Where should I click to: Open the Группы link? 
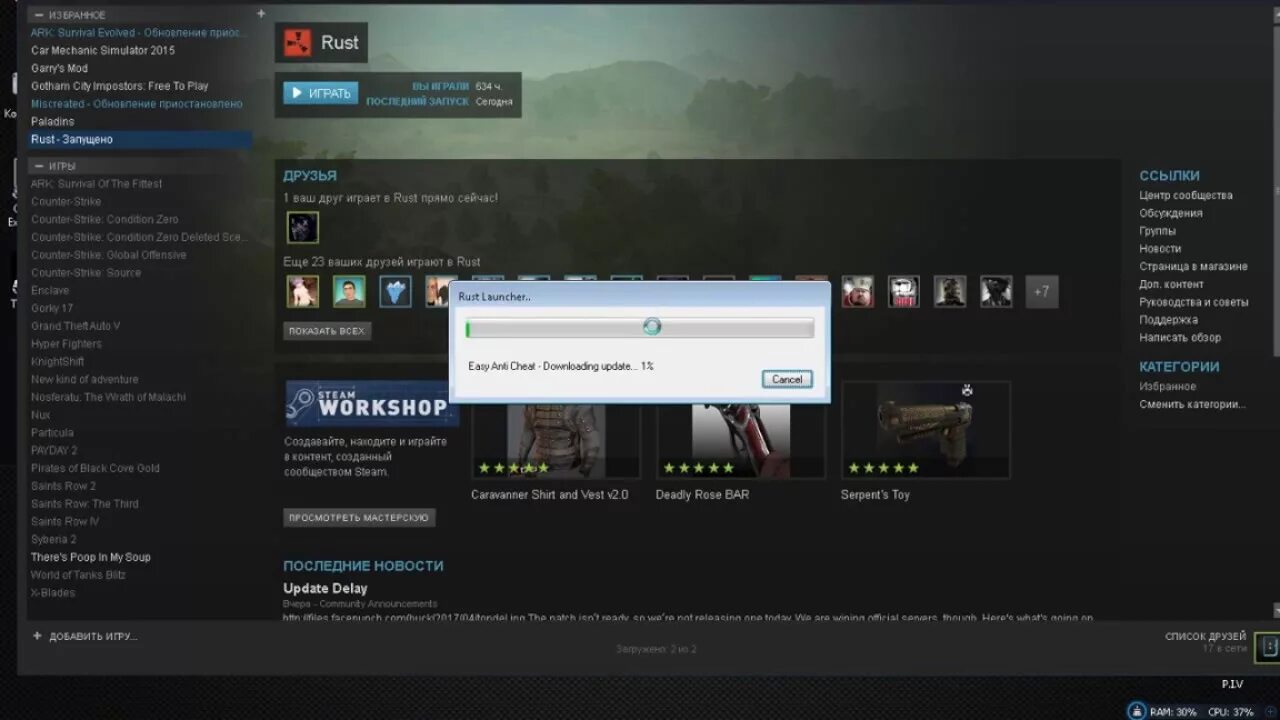point(1158,231)
